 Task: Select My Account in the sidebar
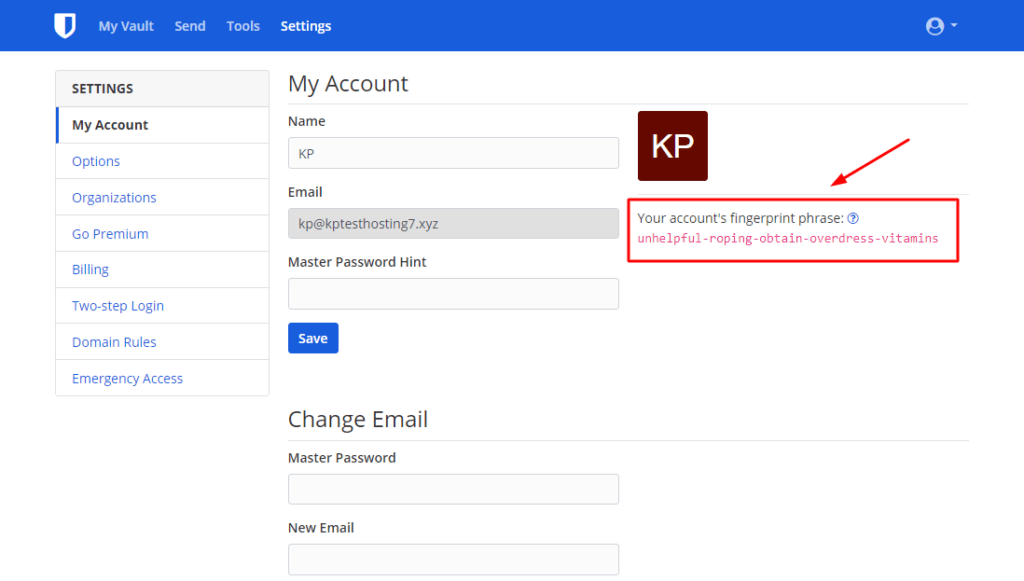(108, 124)
